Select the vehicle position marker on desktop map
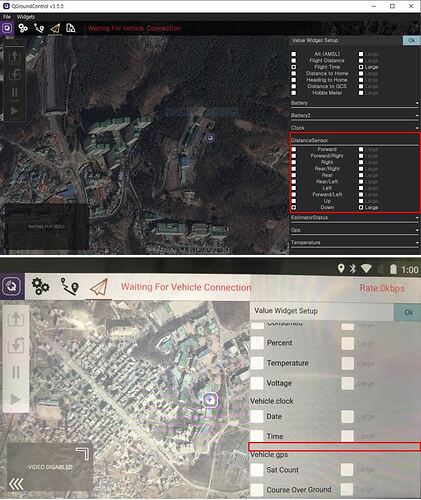The height and width of the screenshot is (500, 421). click(210, 137)
